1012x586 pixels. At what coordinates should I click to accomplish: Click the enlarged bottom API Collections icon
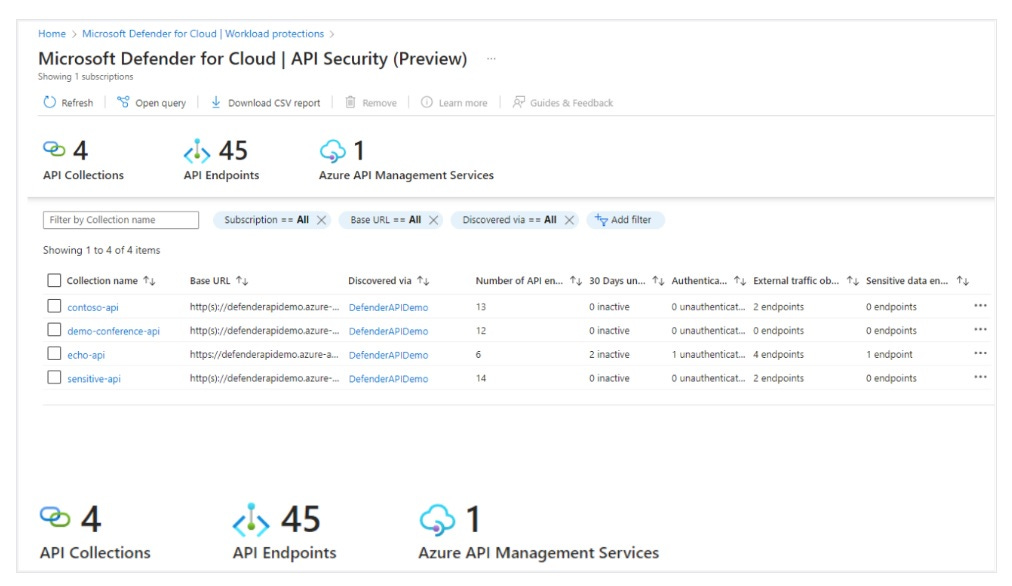pyautogui.click(x=55, y=517)
